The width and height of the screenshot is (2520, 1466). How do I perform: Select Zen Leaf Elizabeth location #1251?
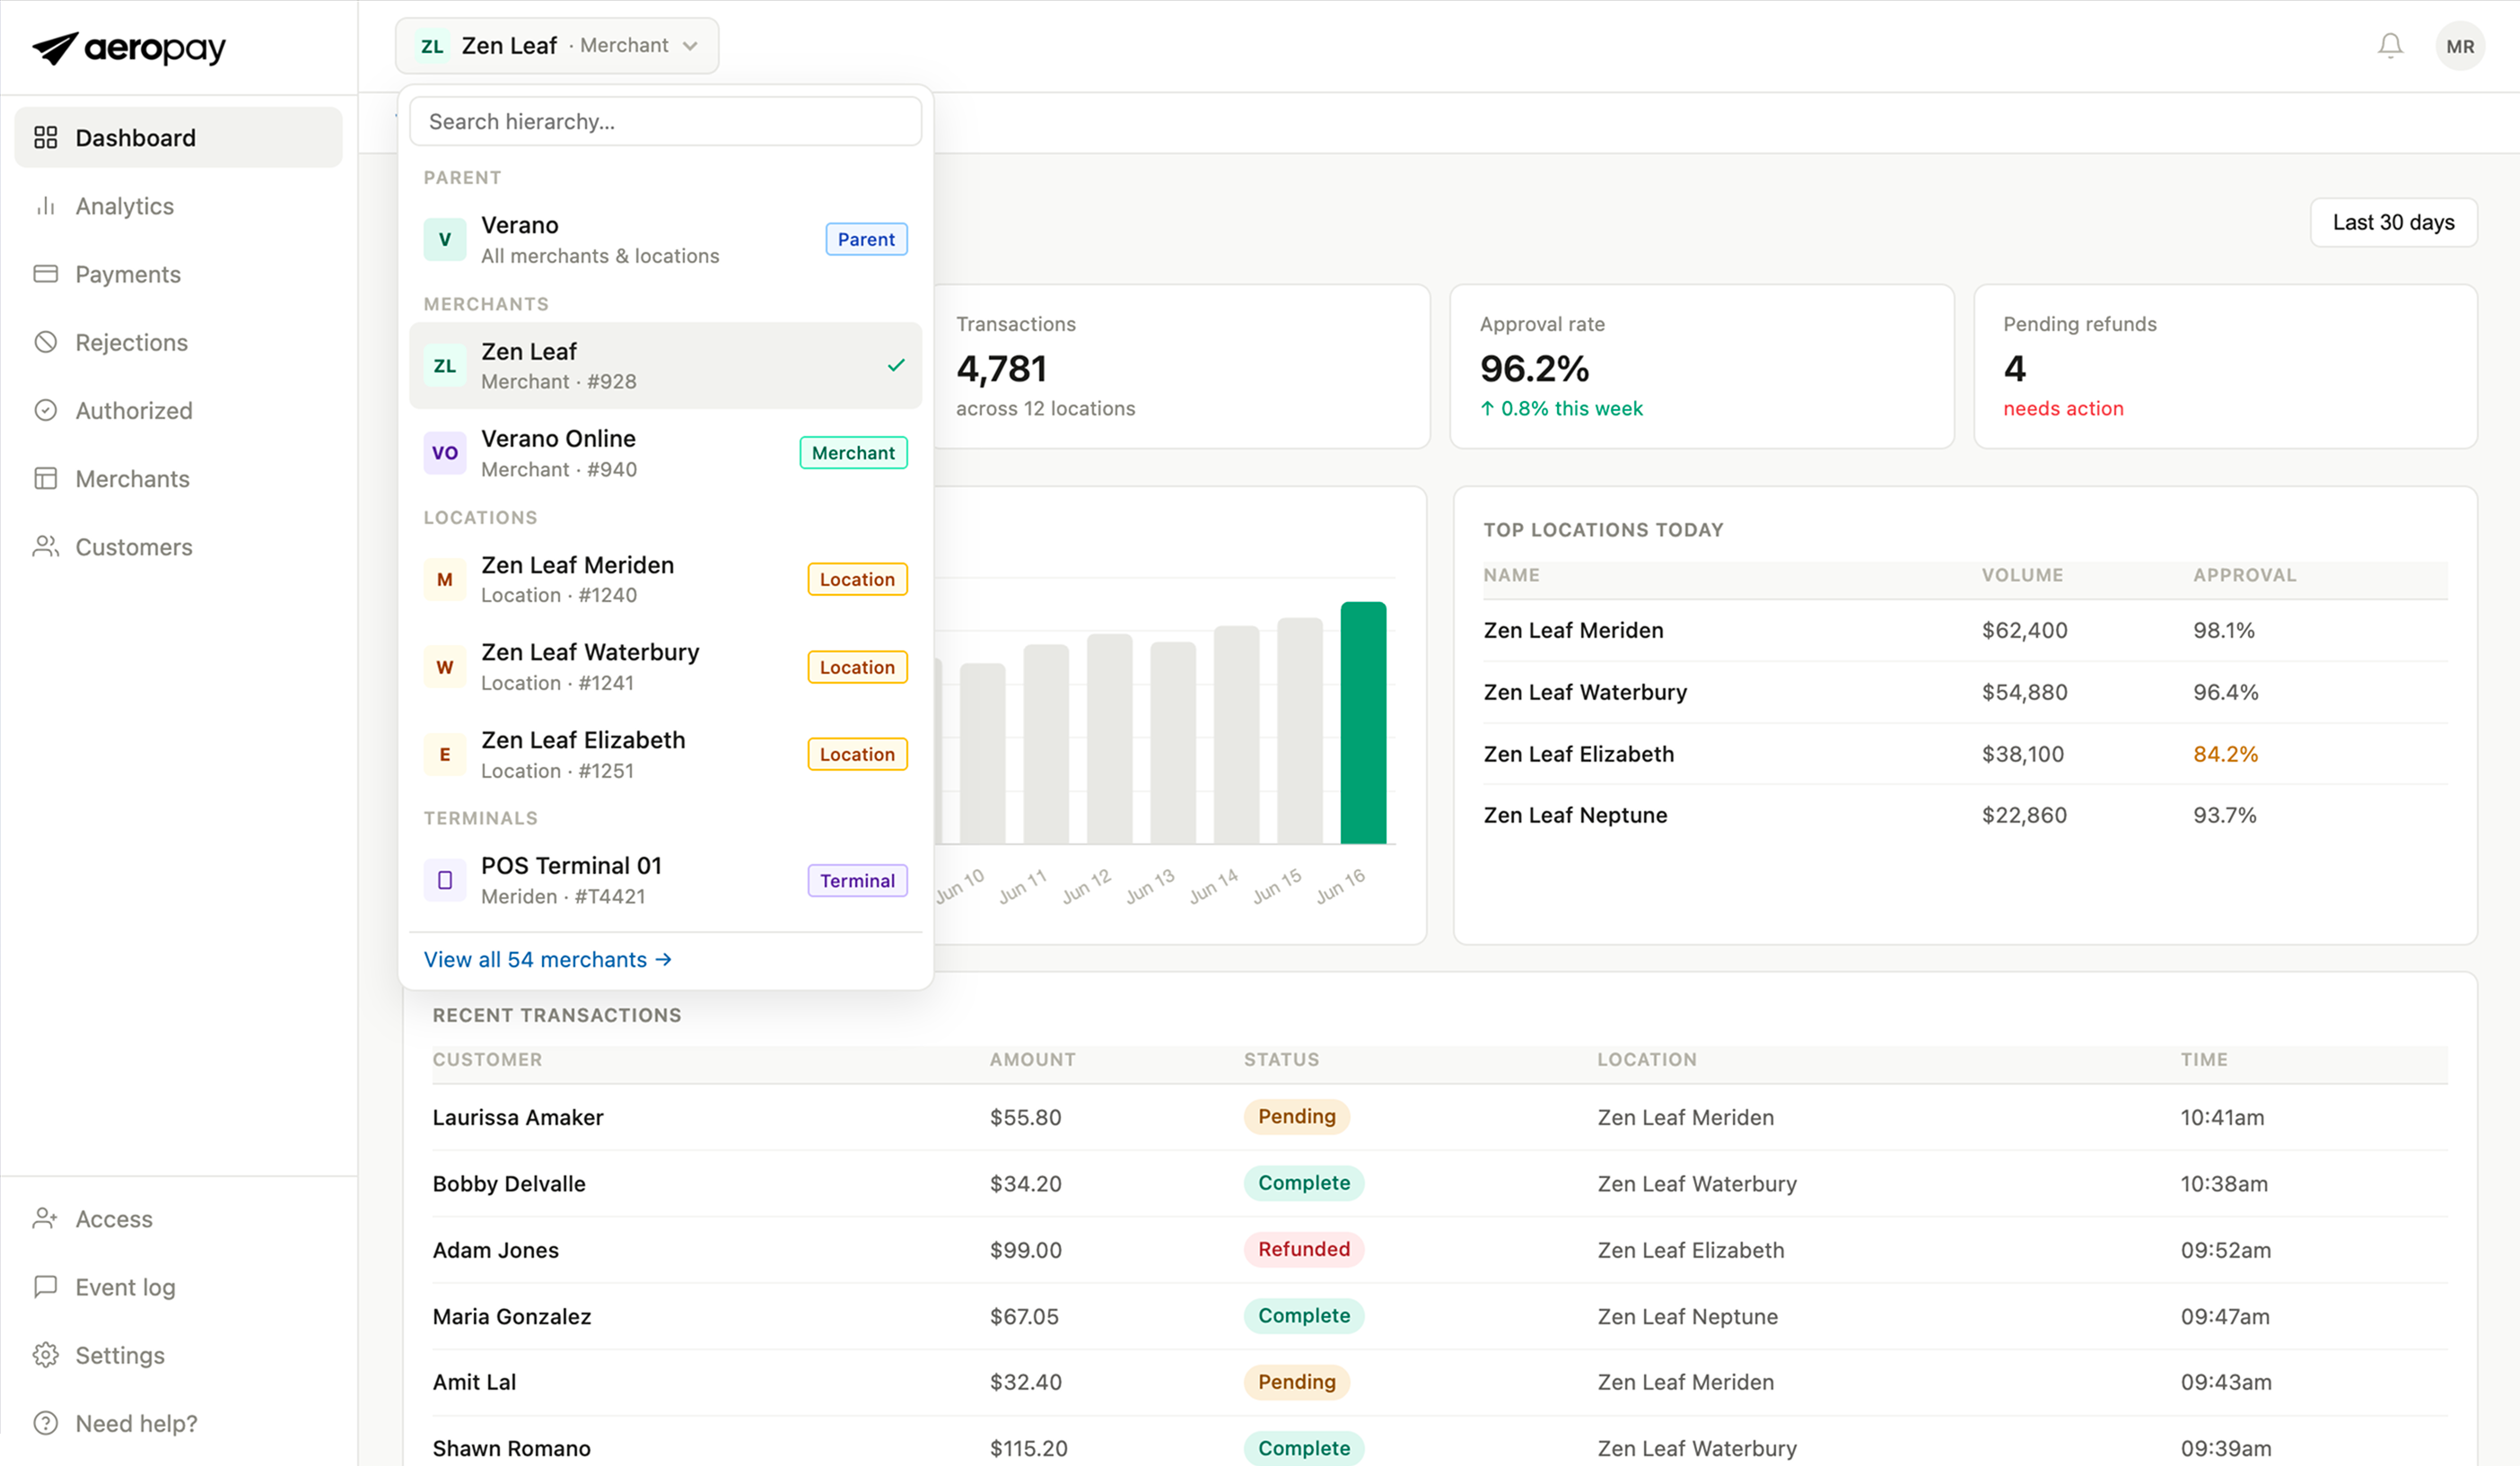pos(665,755)
